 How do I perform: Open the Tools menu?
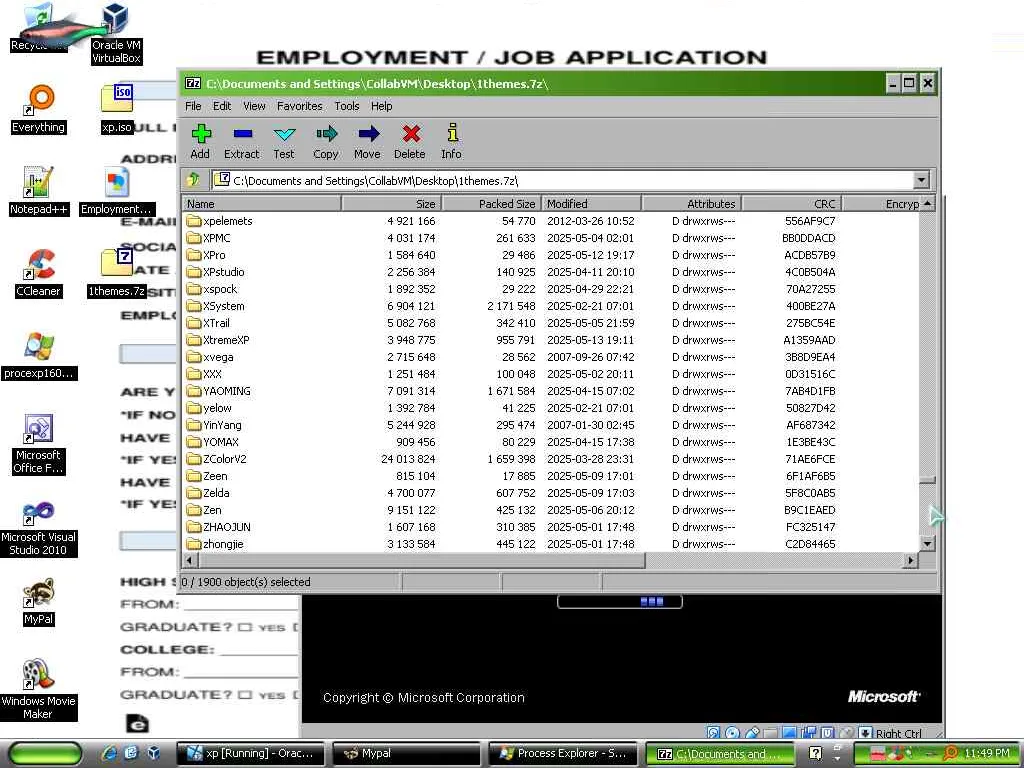pyautogui.click(x=347, y=106)
